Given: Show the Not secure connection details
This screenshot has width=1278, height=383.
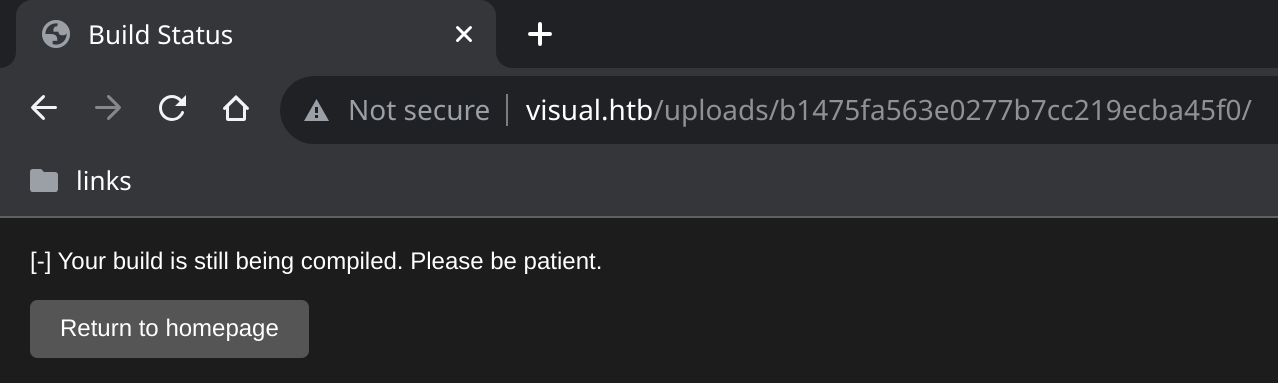Looking at the screenshot, I should tap(419, 110).
